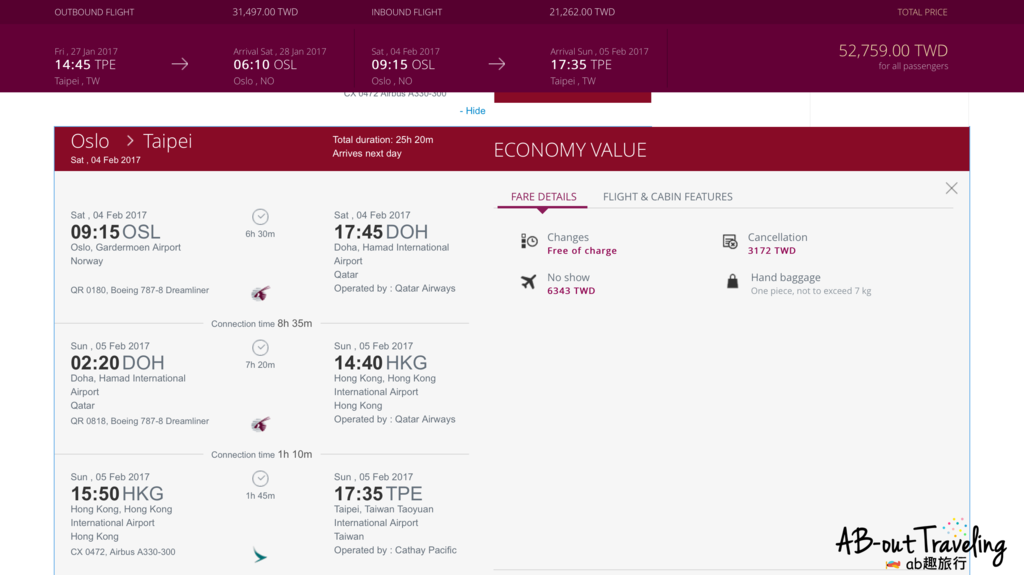Open the Fare Details tab
Image resolution: width=1024 pixels, height=575 pixels.
click(x=543, y=197)
